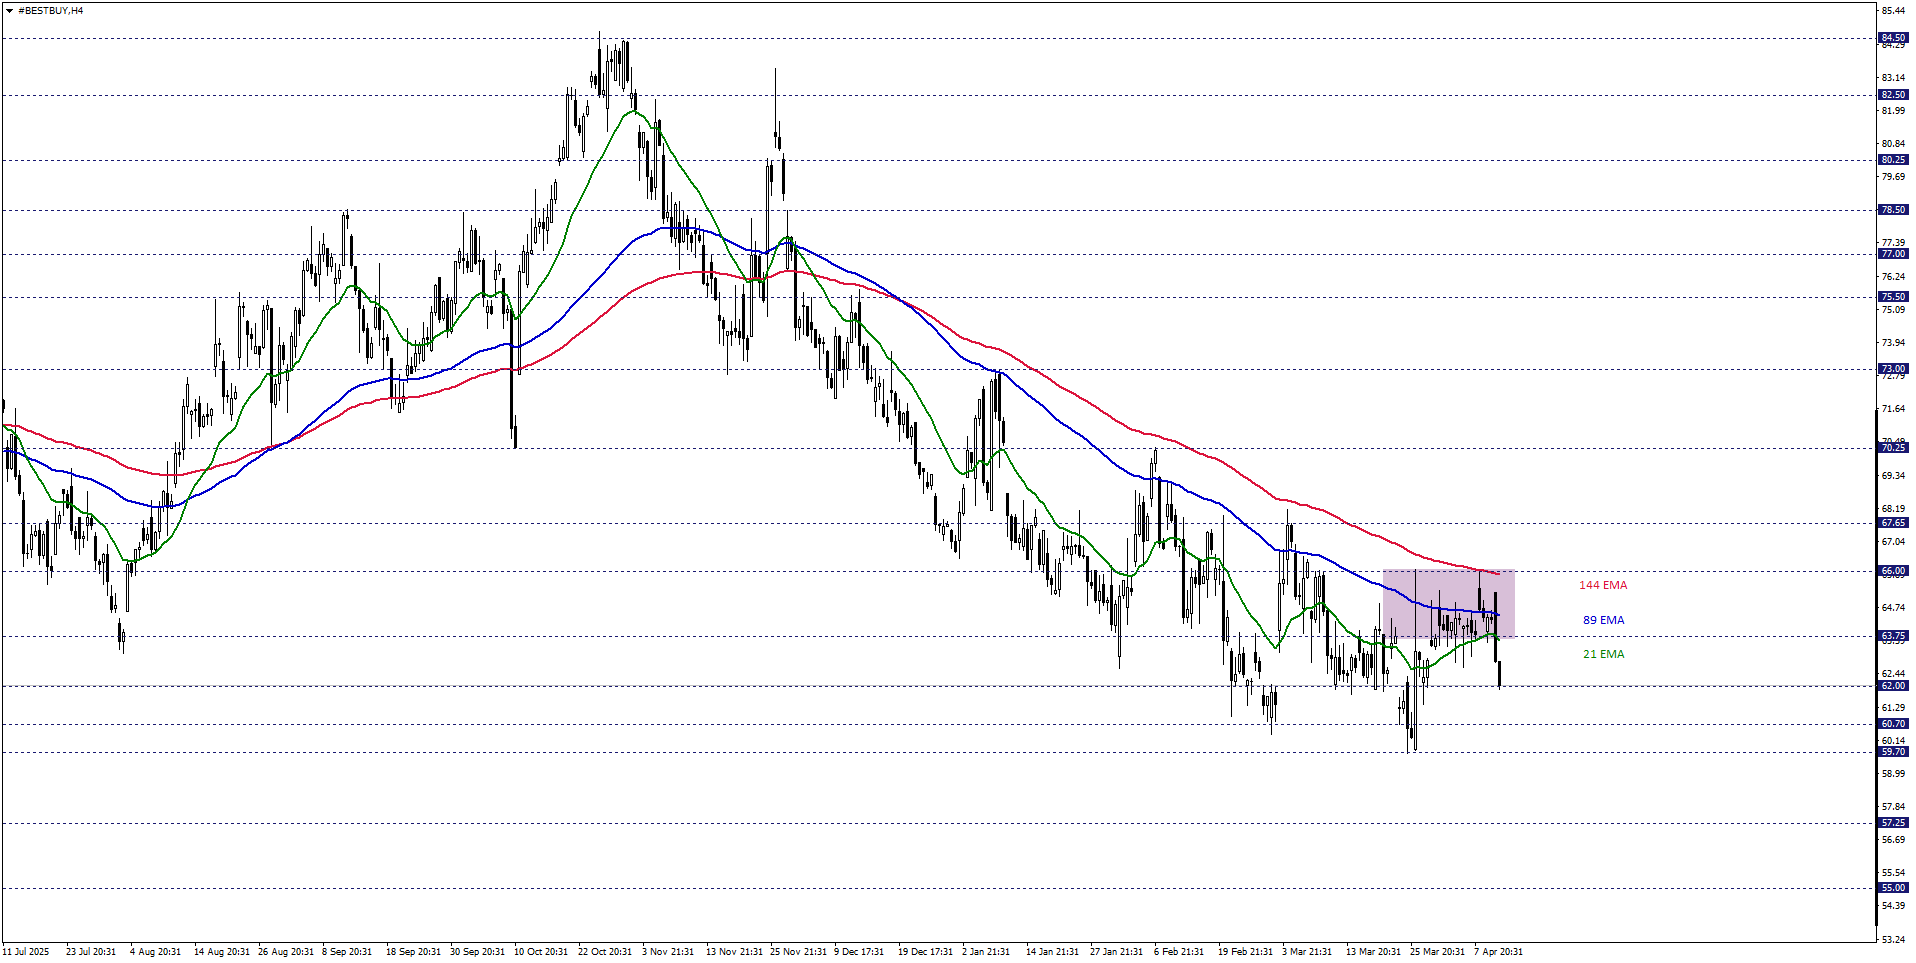Click the 78.50 price level tag
The width and height of the screenshot is (1916, 963).
point(1892,210)
